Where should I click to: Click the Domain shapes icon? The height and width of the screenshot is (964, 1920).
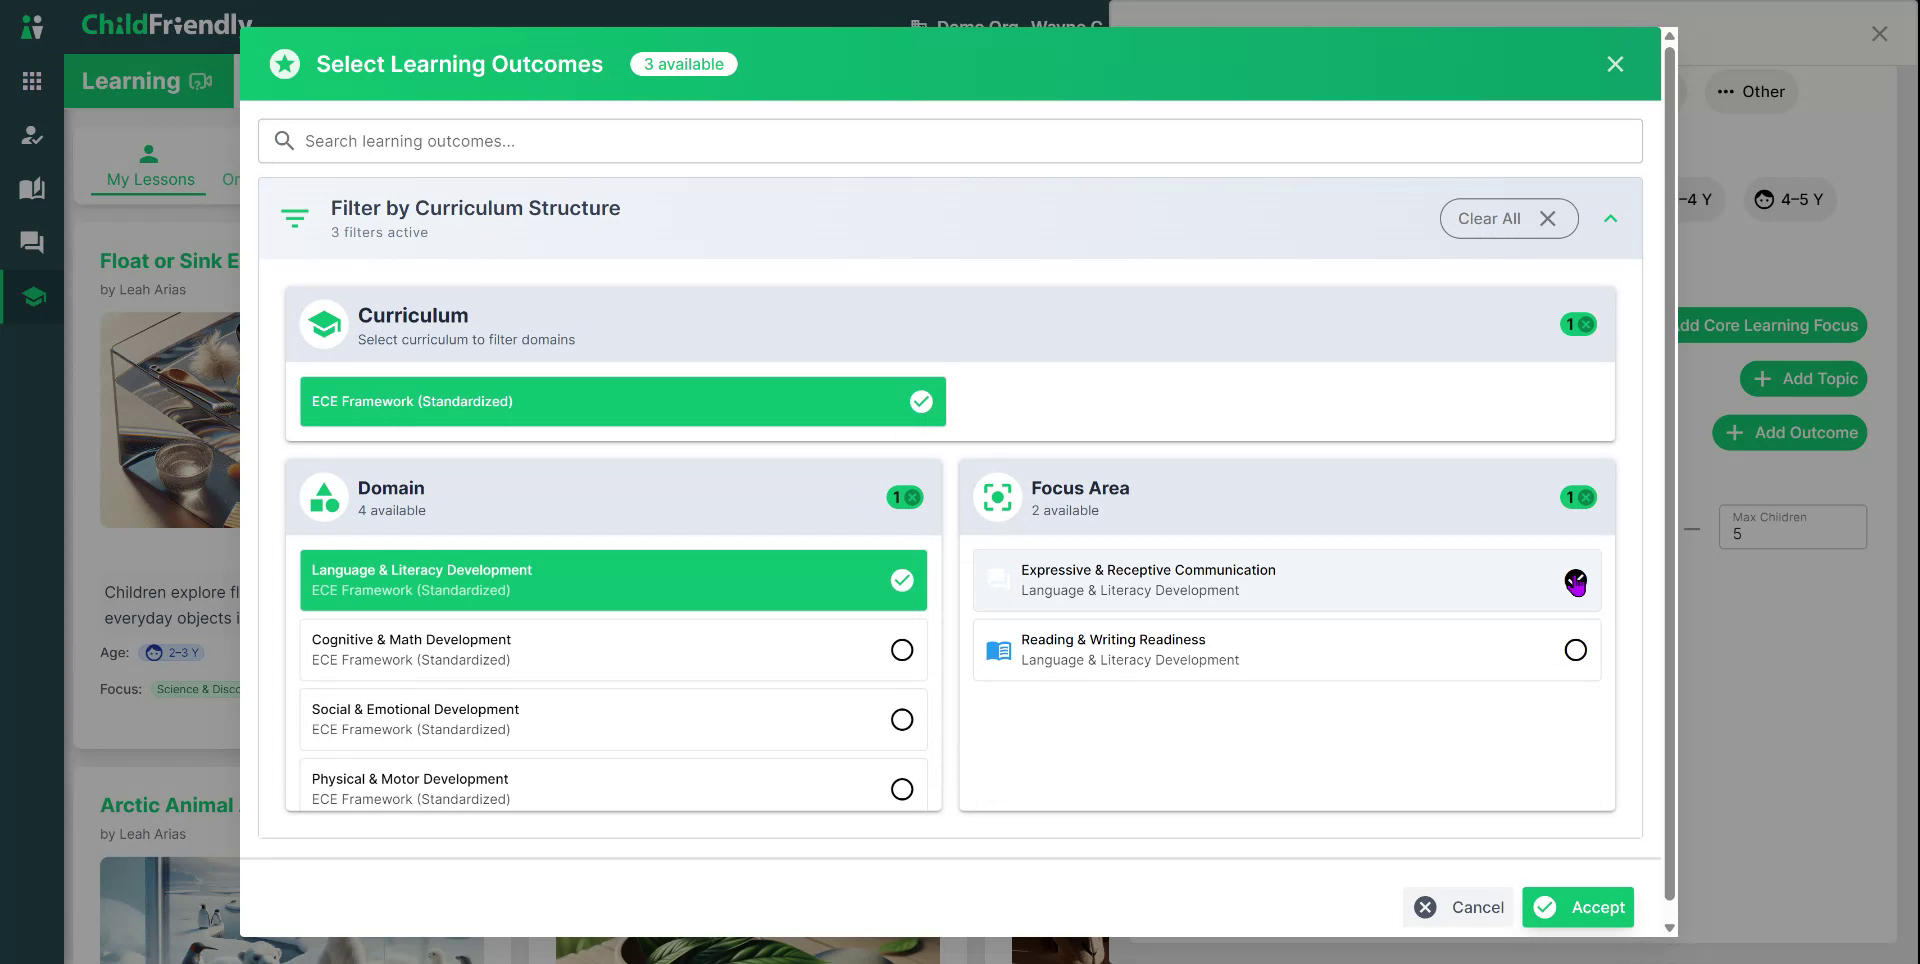tap(324, 497)
